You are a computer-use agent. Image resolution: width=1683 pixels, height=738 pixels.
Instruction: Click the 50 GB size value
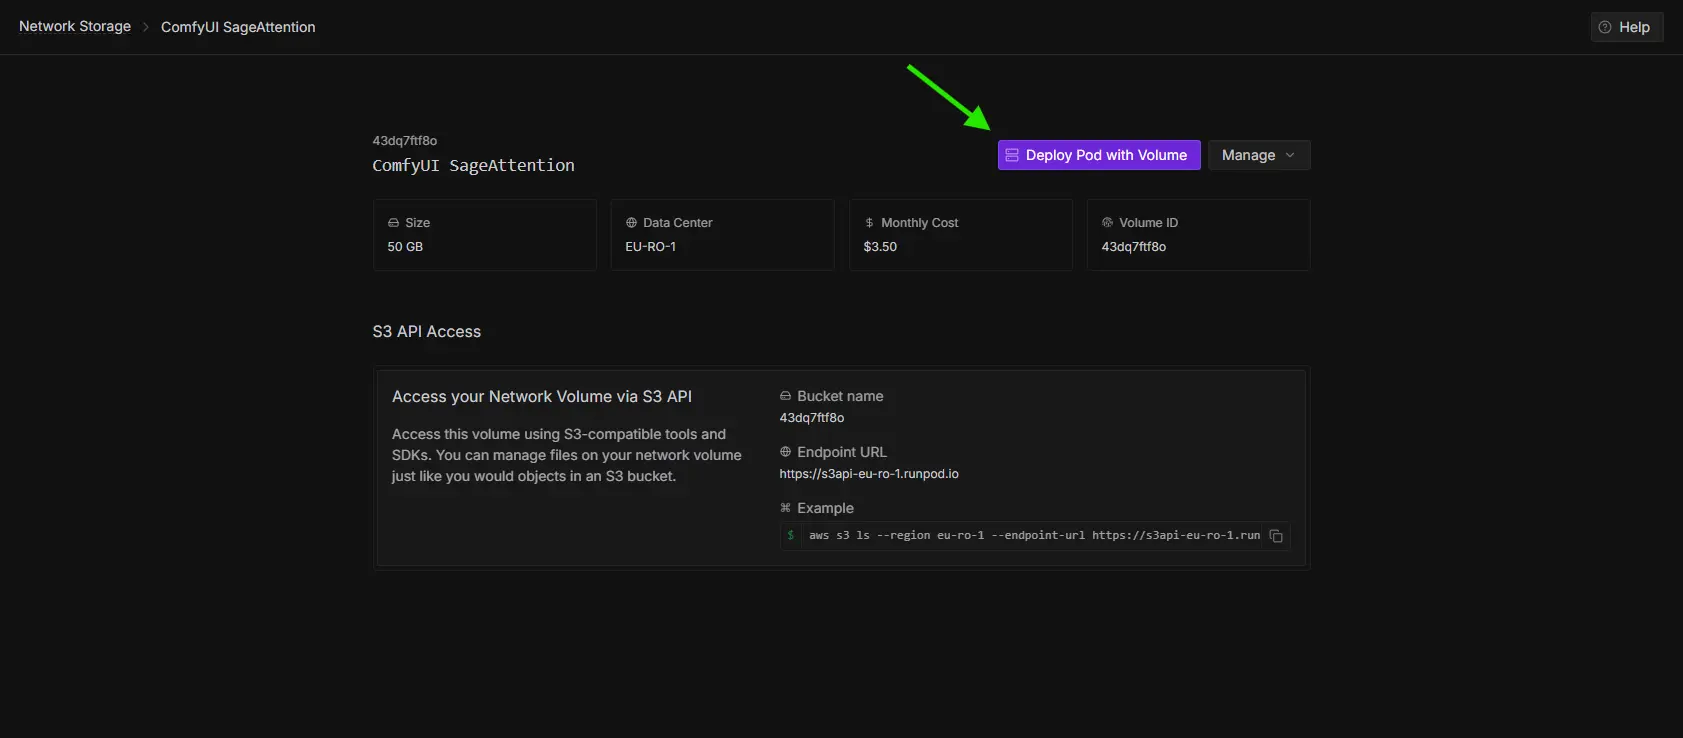point(405,247)
